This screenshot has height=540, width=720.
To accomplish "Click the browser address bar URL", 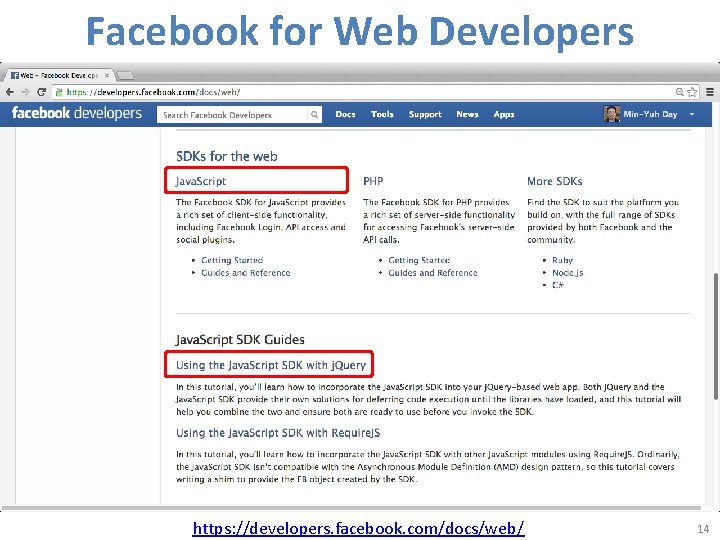I will [153, 92].
